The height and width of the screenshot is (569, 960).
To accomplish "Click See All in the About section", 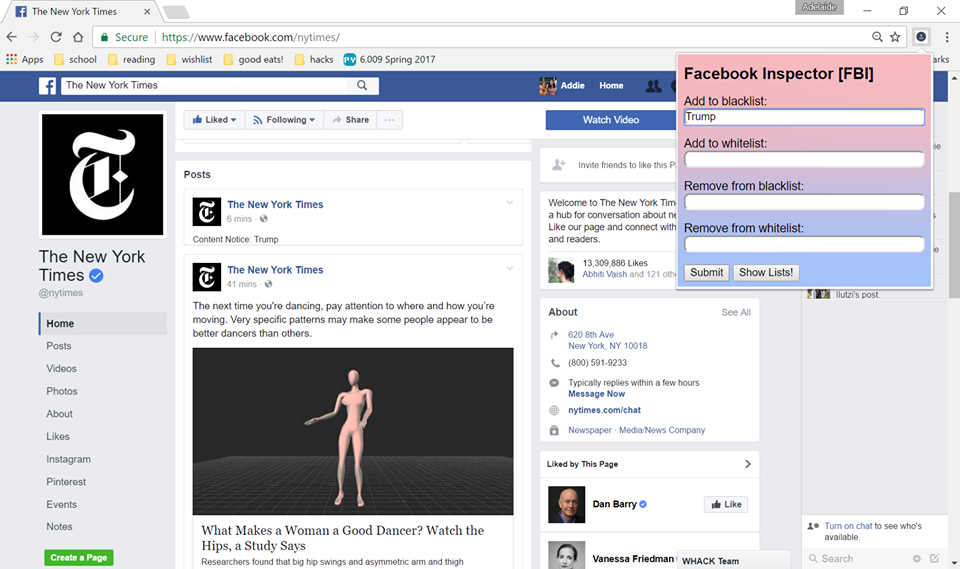I will 736,312.
